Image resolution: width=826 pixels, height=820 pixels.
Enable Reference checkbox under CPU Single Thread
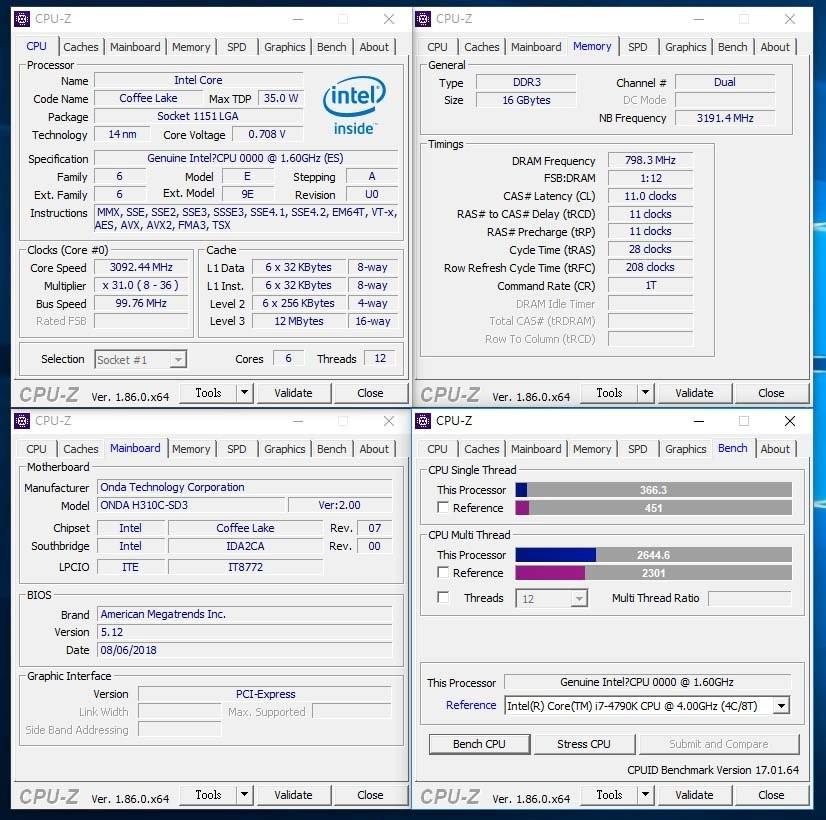pyautogui.click(x=441, y=508)
